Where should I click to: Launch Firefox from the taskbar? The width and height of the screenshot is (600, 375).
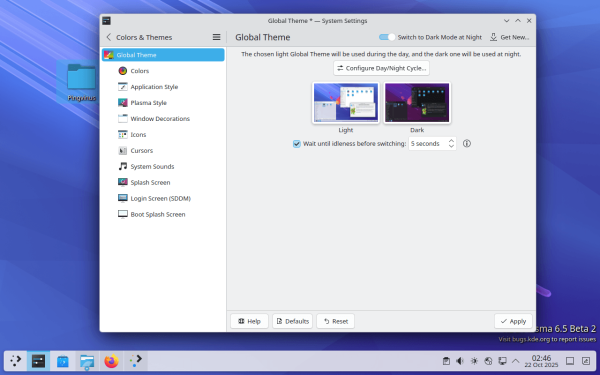click(x=111, y=361)
